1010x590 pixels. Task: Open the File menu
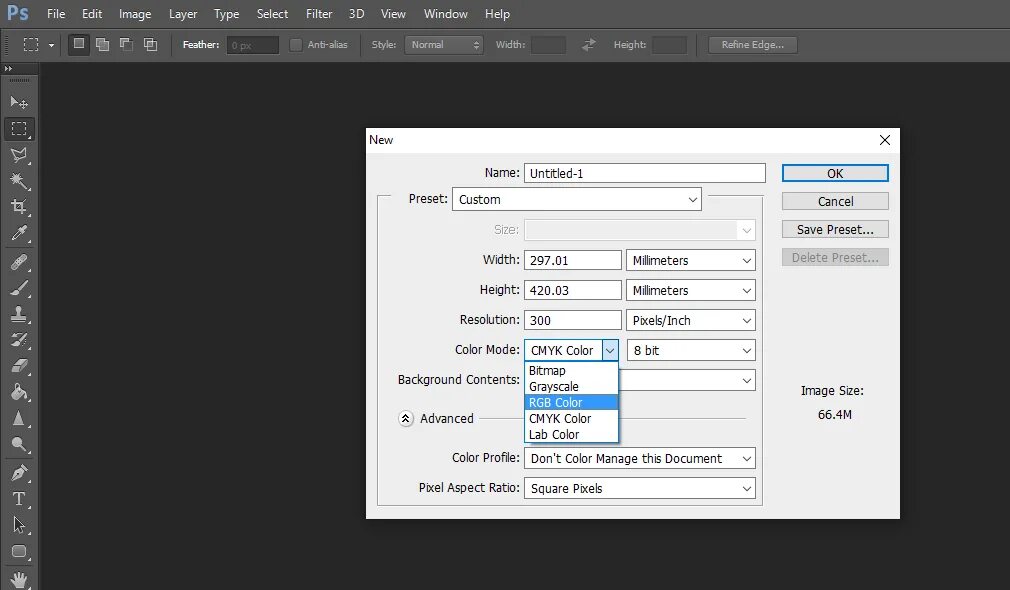pos(56,14)
